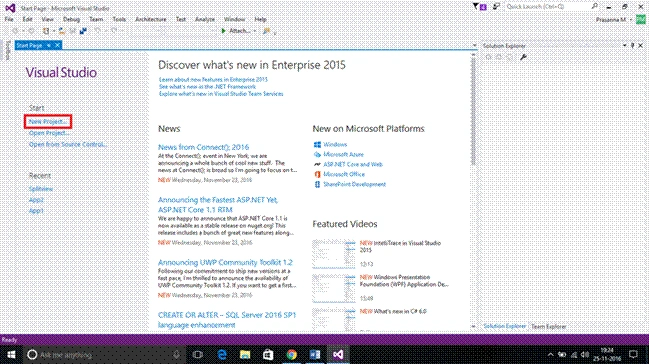Show hidden system tray icons

(x=550, y=355)
